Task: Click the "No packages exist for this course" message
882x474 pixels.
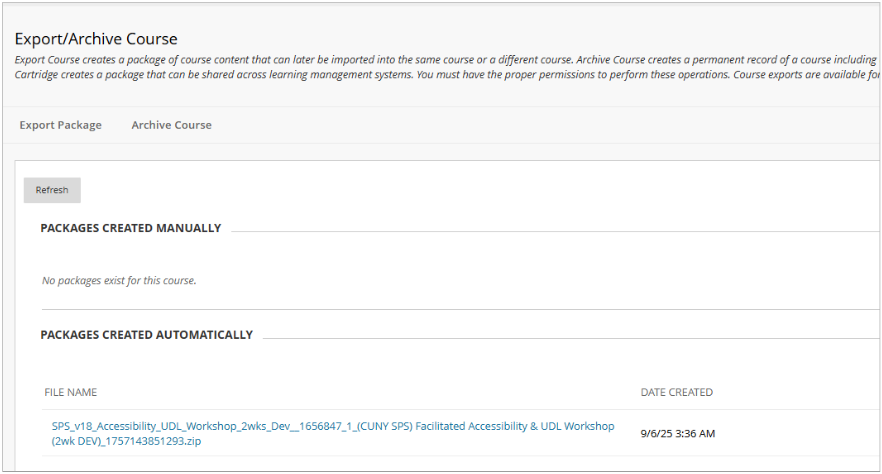Action: [119, 280]
